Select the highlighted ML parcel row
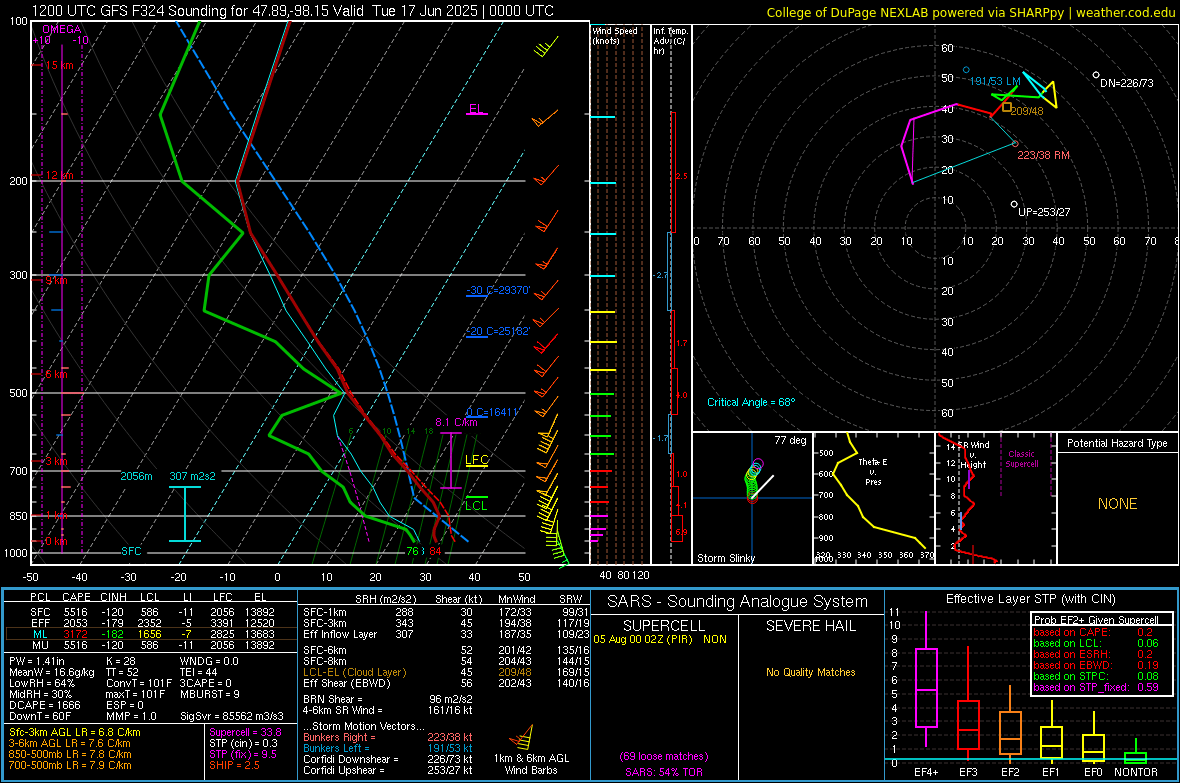This screenshot has height=783, width=1180. (x=150, y=634)
